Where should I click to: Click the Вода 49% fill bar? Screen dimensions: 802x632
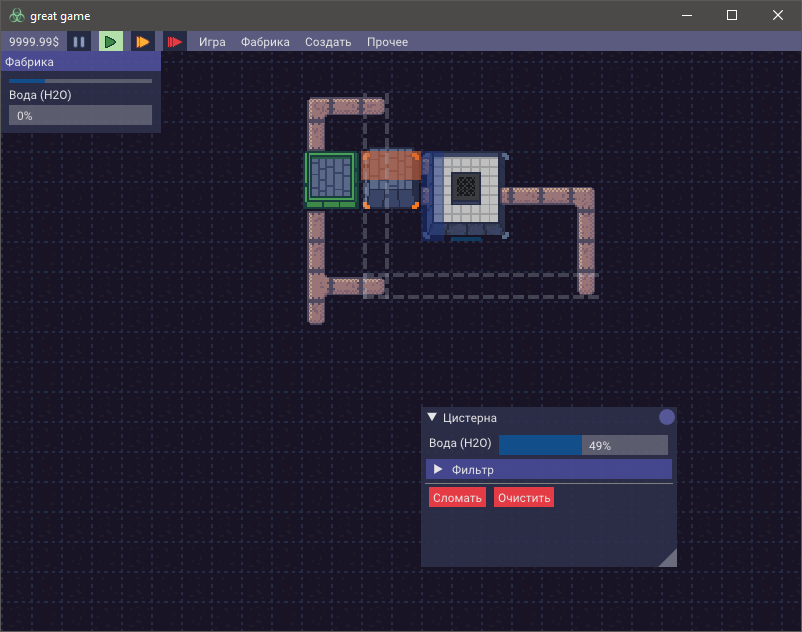pos(583,445)
